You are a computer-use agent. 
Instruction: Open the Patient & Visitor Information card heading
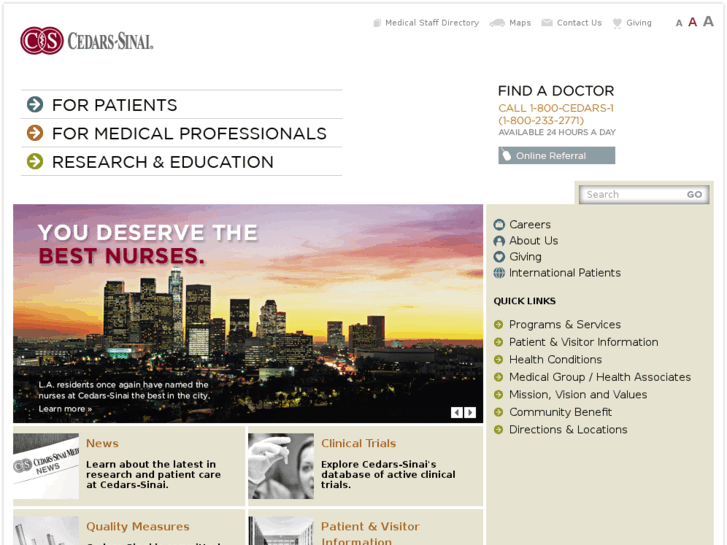point(370,533)
